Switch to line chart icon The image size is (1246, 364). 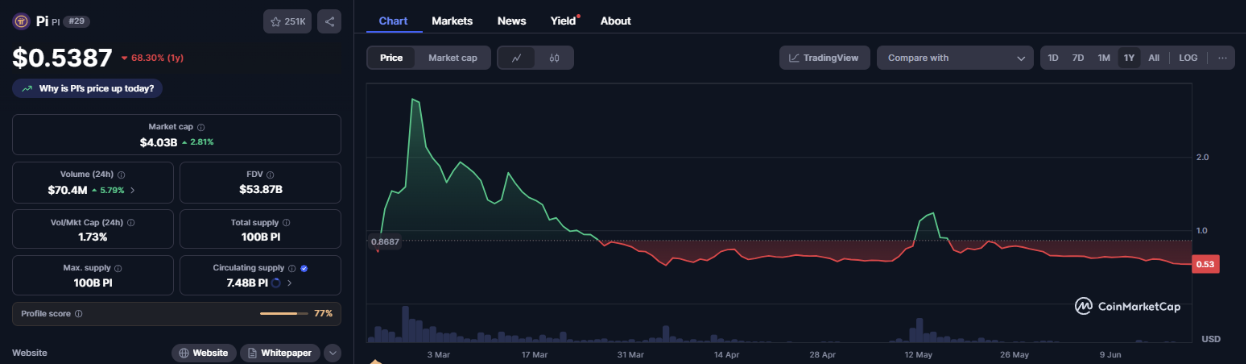point(516,58)
